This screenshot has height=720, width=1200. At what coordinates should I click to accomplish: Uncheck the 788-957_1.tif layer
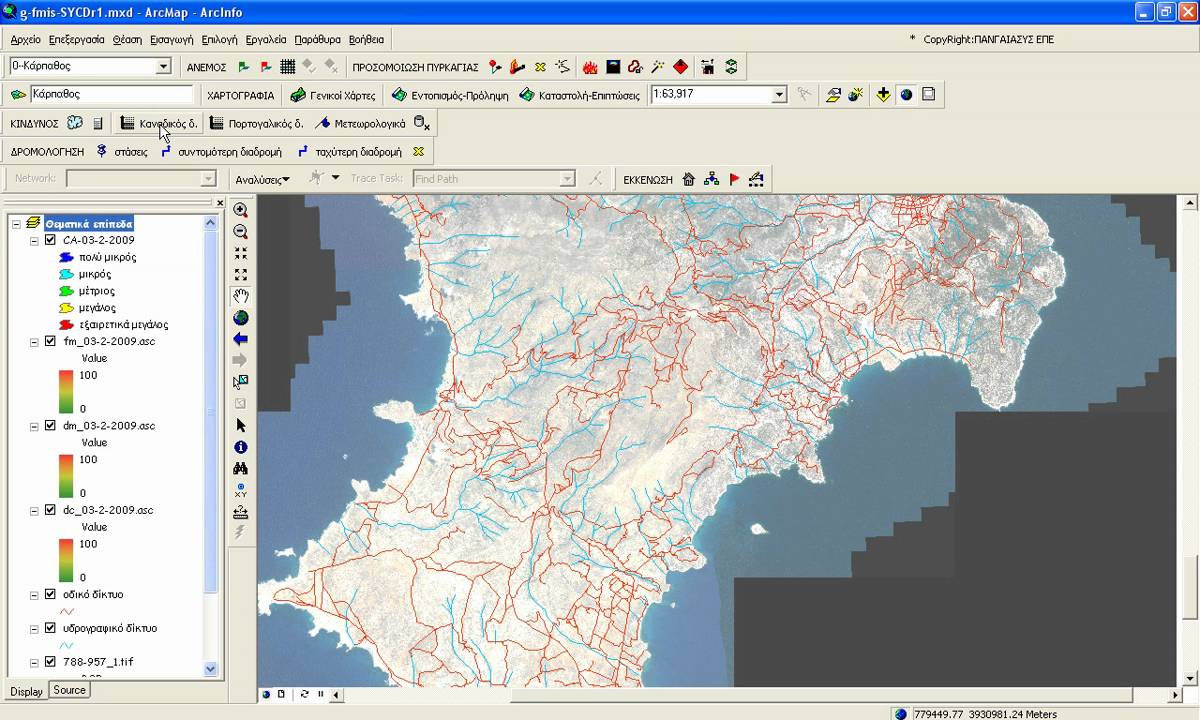(x=50, y=662)
